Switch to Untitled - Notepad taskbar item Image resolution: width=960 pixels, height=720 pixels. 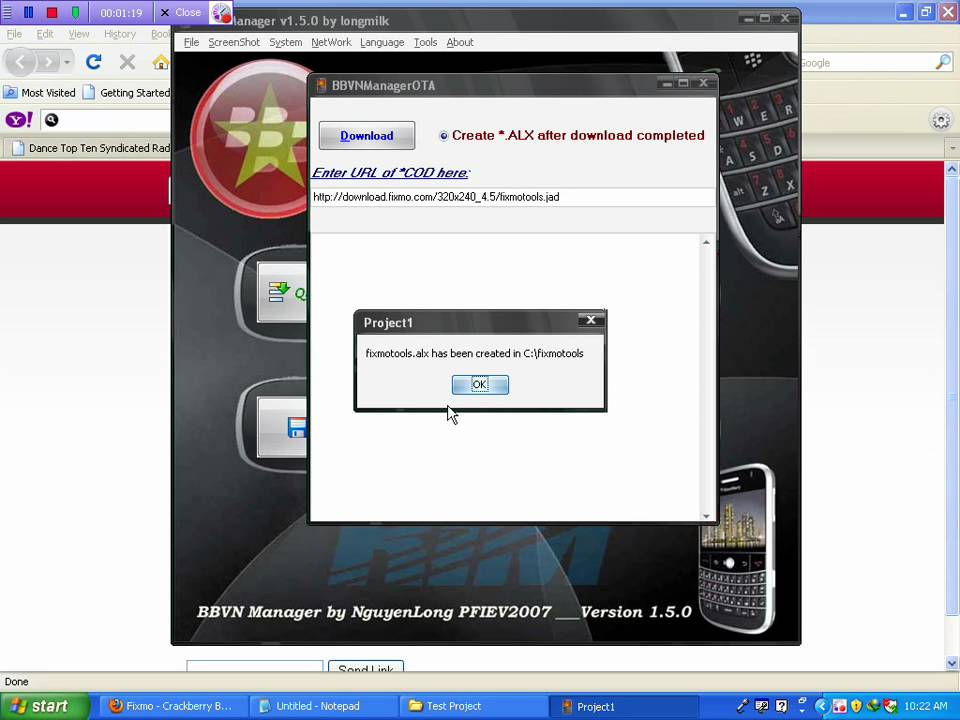point(323,706)
